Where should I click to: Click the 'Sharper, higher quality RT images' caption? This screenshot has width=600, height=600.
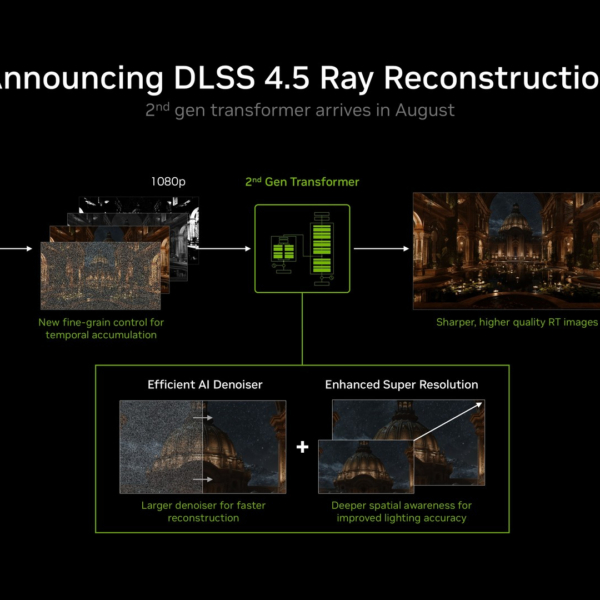[517, 322]
